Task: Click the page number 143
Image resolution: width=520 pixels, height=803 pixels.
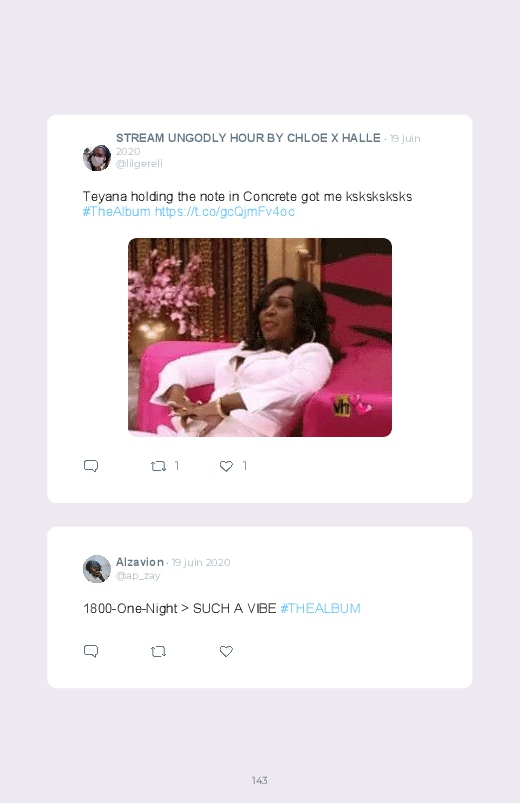Action: click(x=260, y=780)
